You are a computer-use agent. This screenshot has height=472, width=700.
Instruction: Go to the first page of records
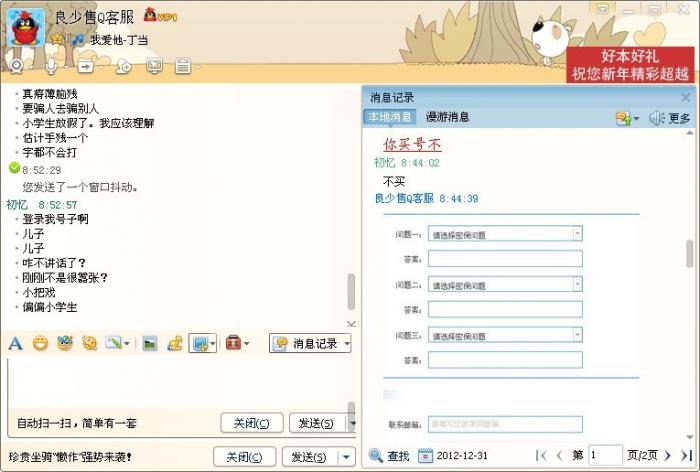[x=542, y=455]
